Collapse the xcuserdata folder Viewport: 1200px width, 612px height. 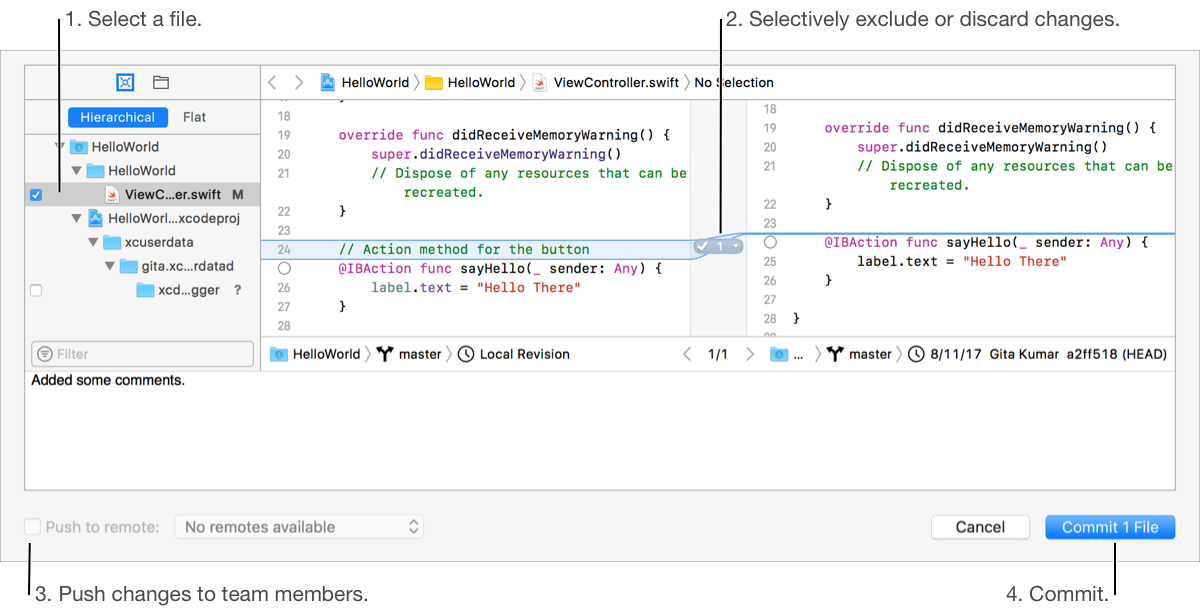coord(94,242)
